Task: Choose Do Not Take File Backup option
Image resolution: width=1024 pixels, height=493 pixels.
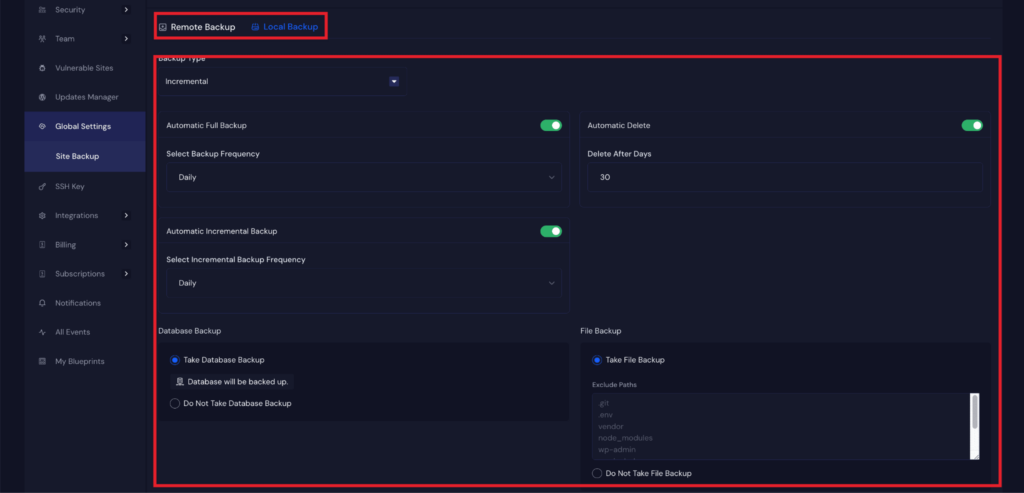Action: [x=597, y=473]
